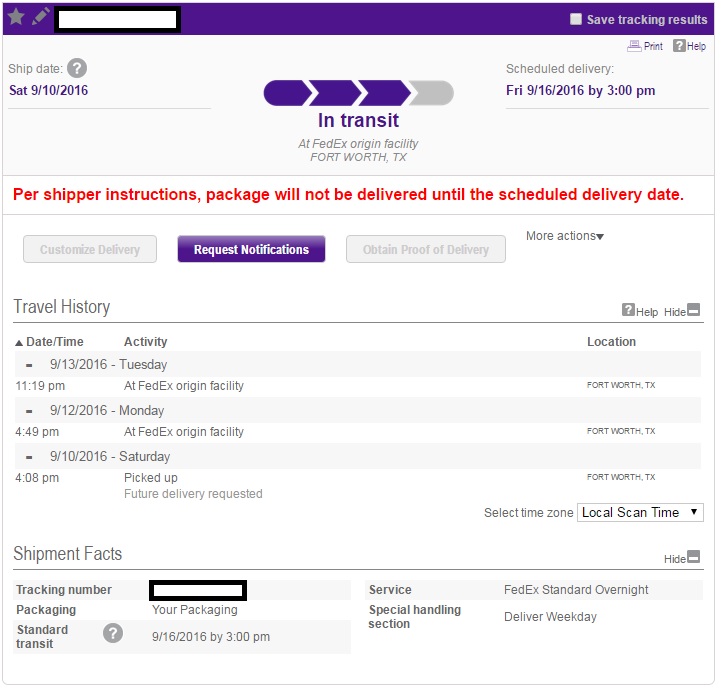
Task: Click the Deliver Weekday handling value
Action: pyautogui.click(x=550, y=617)
